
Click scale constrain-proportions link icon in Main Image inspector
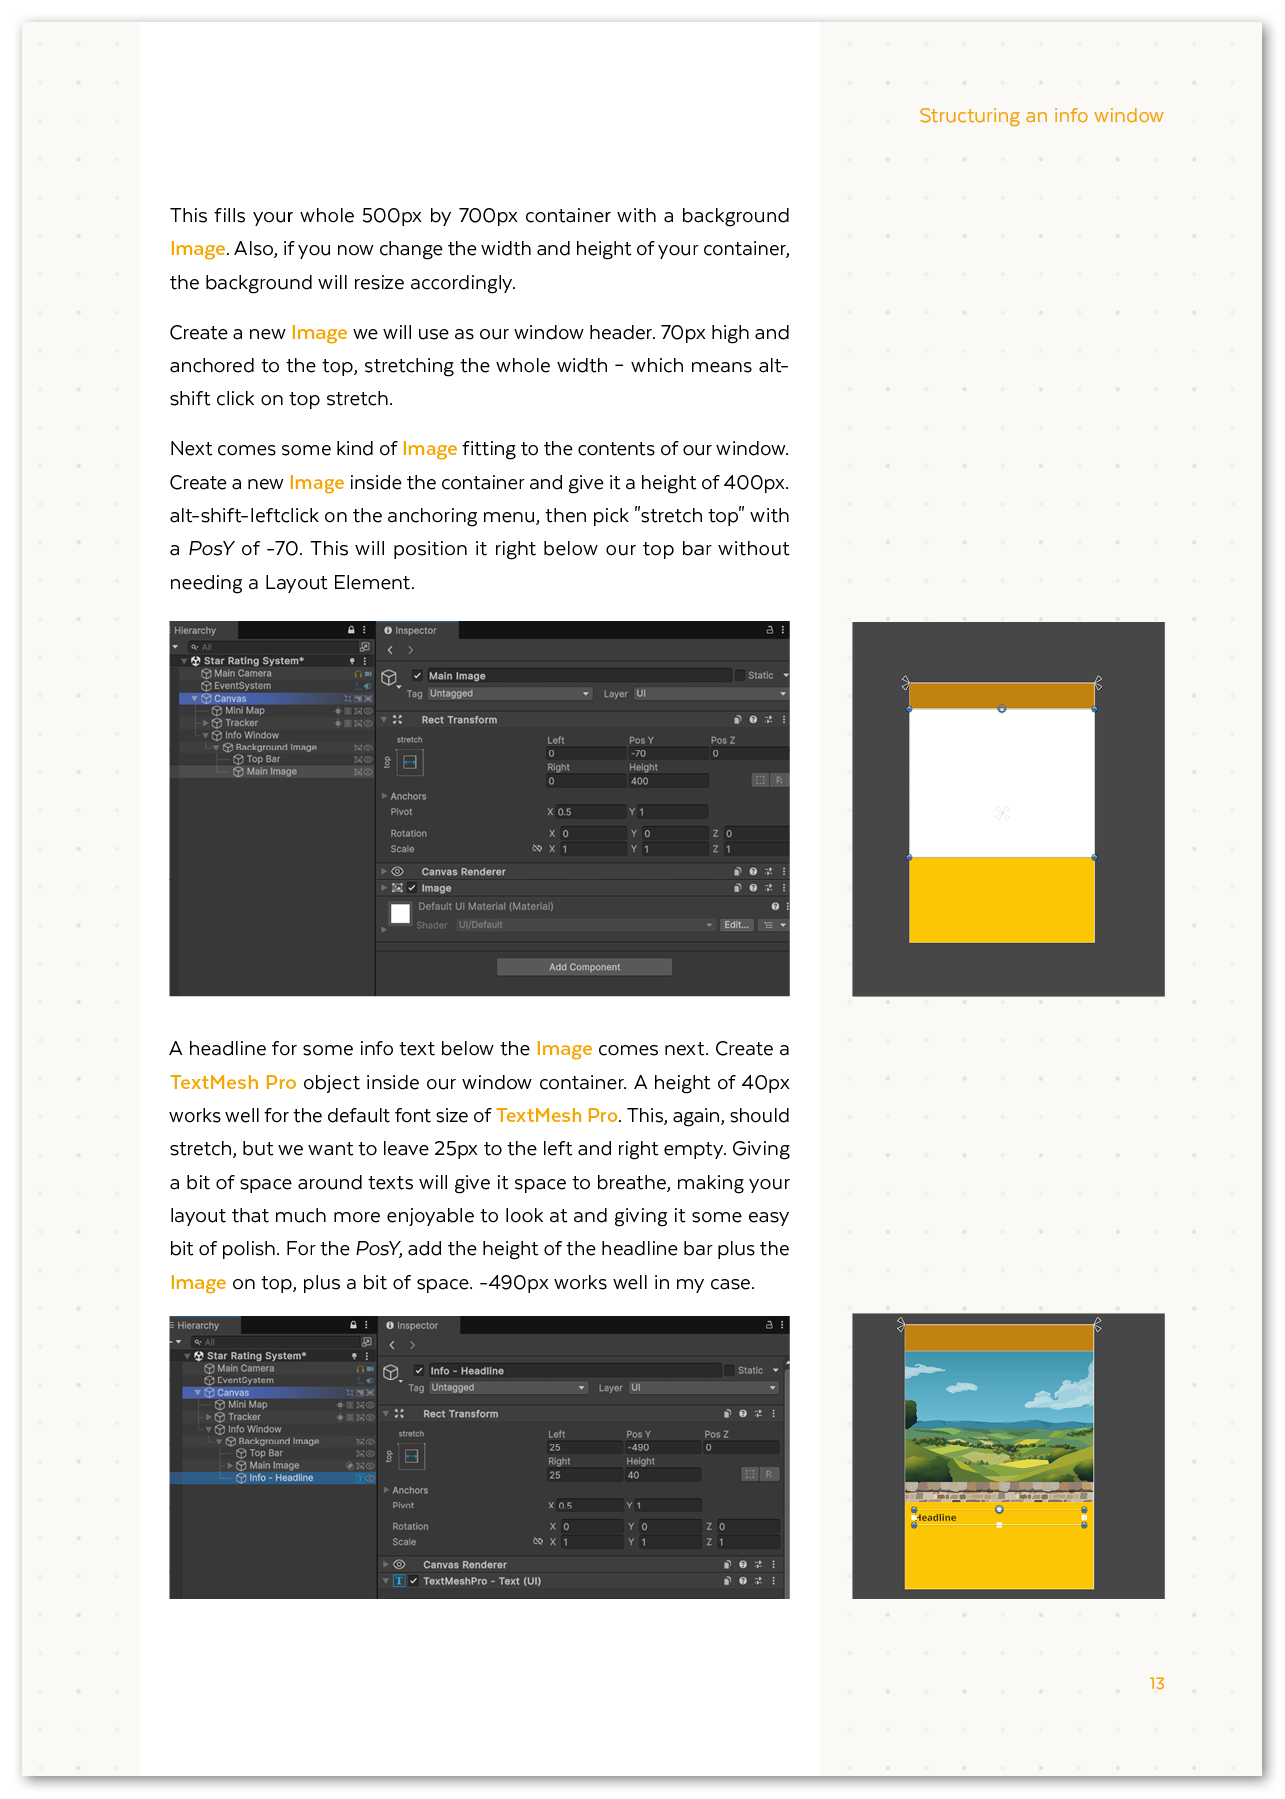coord(537,848)
